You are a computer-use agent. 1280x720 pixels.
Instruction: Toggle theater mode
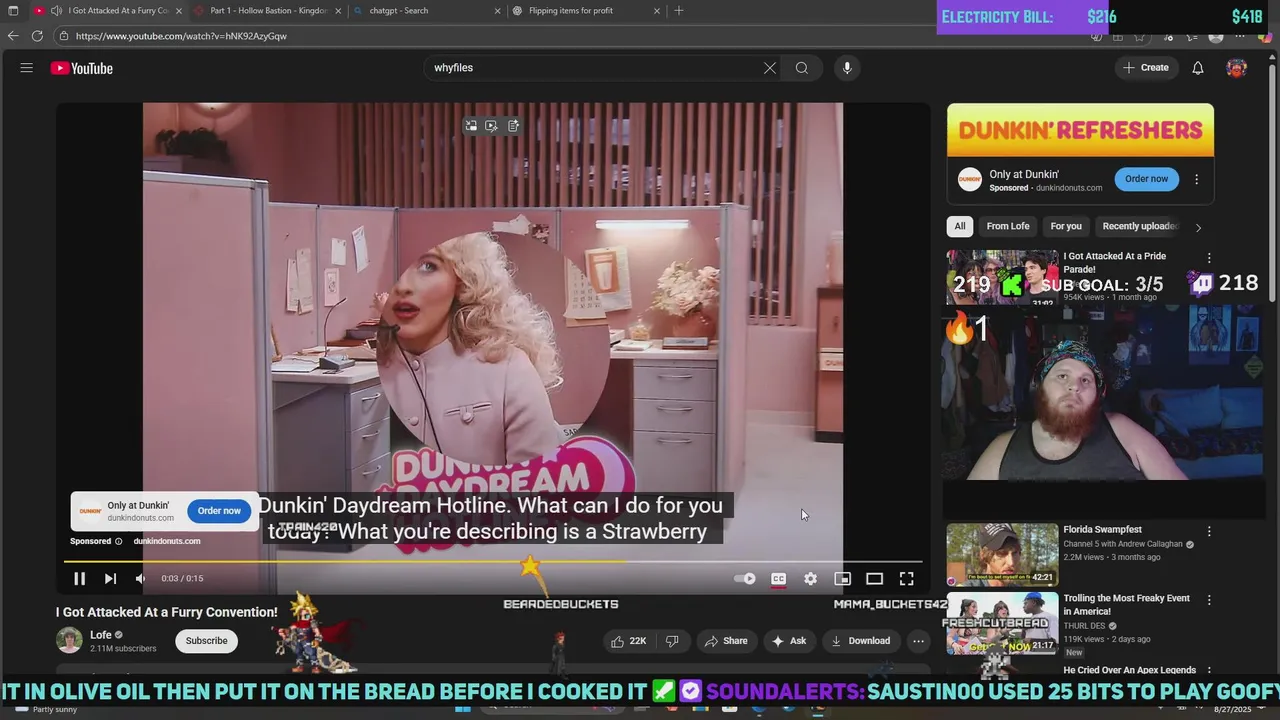click(874, 578)
